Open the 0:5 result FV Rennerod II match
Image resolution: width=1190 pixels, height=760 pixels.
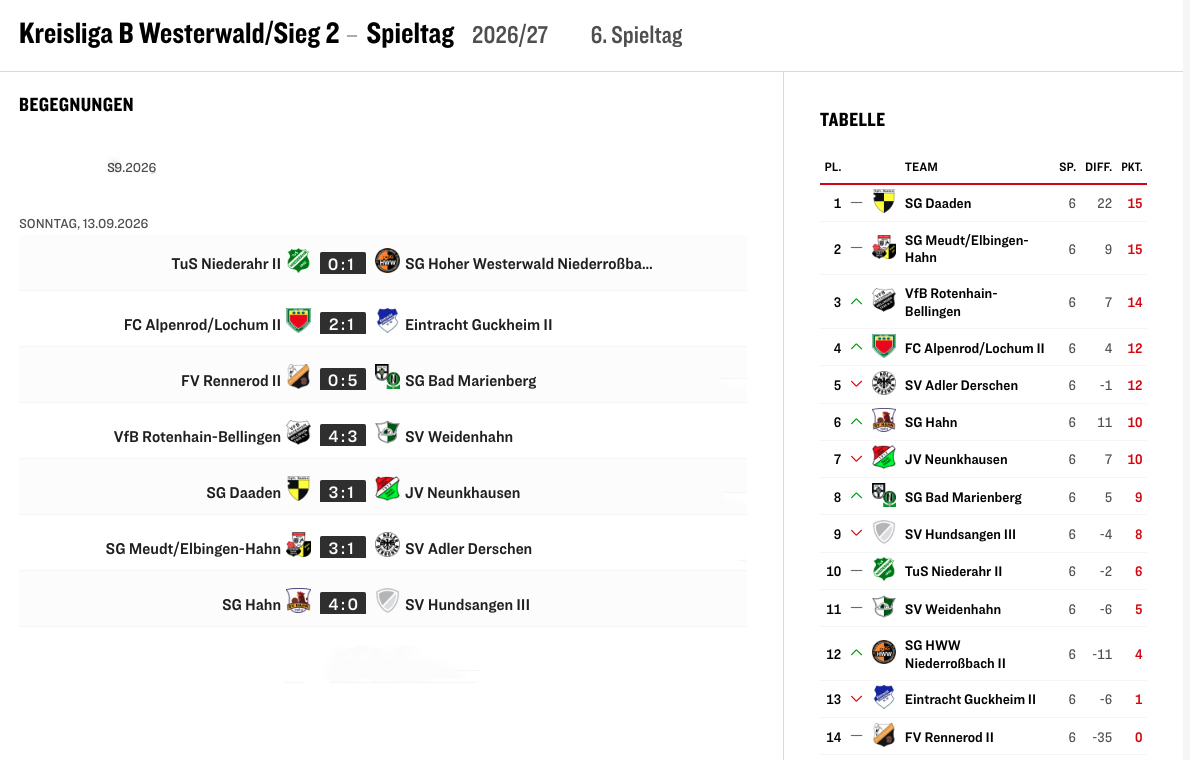pos(342,380)
